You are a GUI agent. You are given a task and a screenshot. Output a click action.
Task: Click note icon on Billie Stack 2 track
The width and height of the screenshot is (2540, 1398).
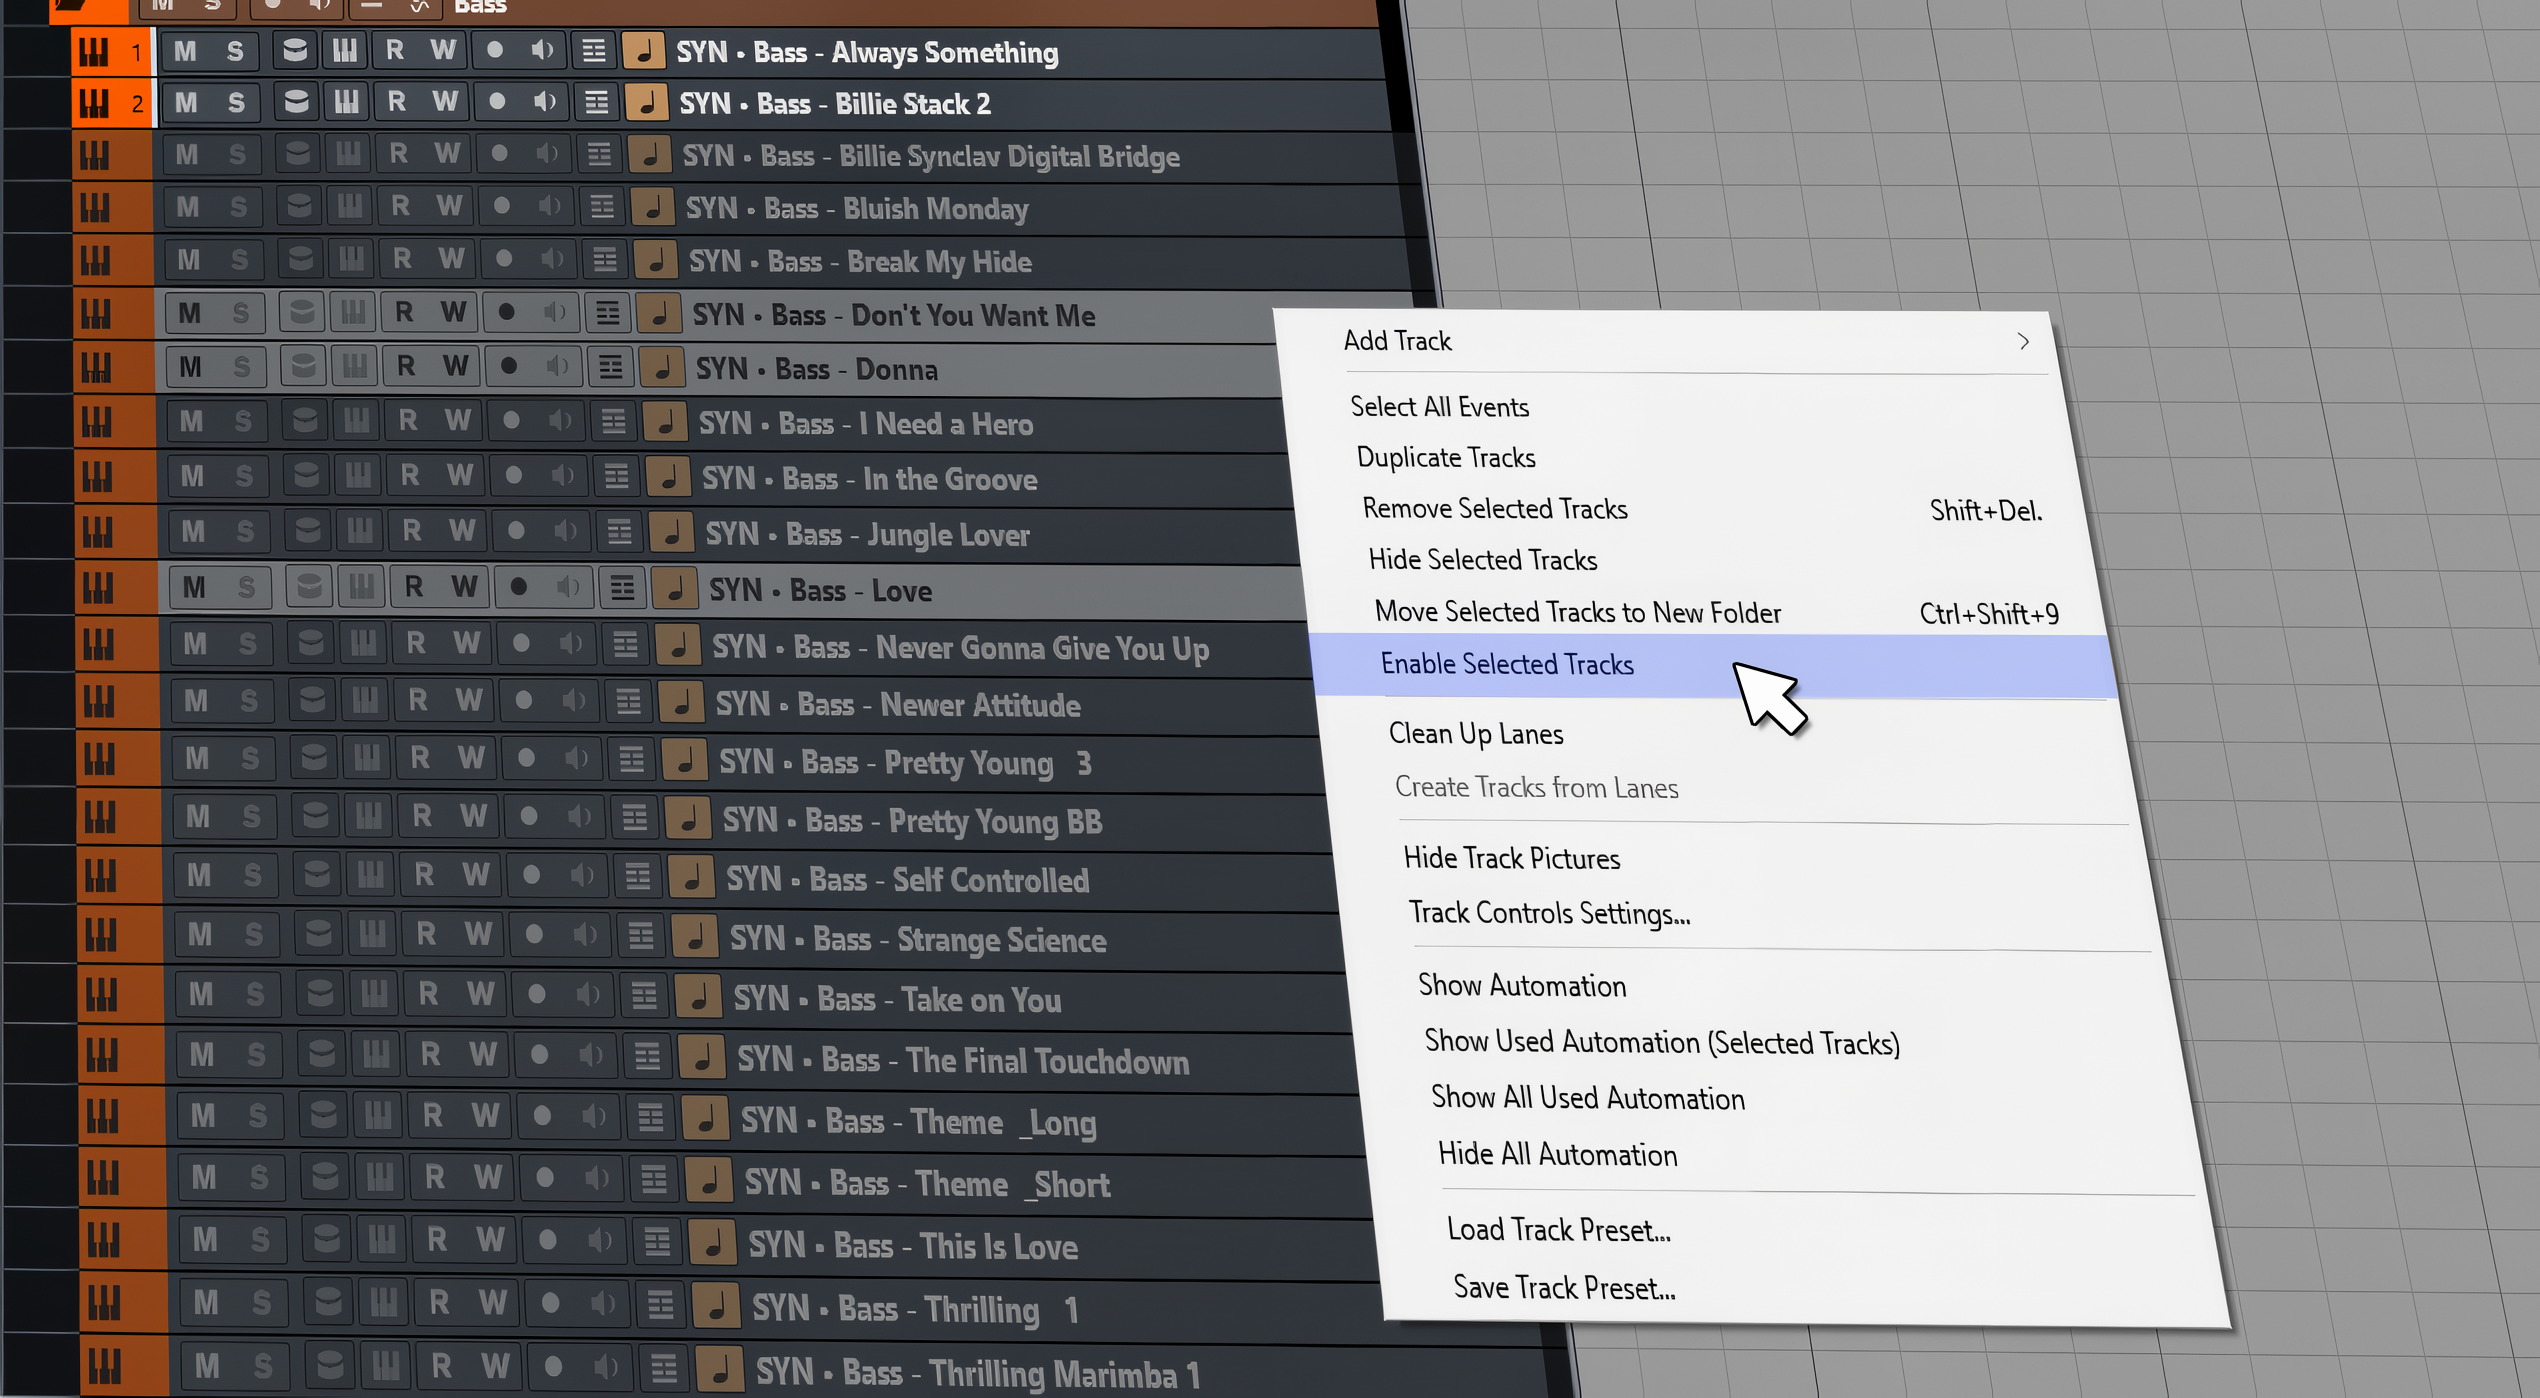647,102
